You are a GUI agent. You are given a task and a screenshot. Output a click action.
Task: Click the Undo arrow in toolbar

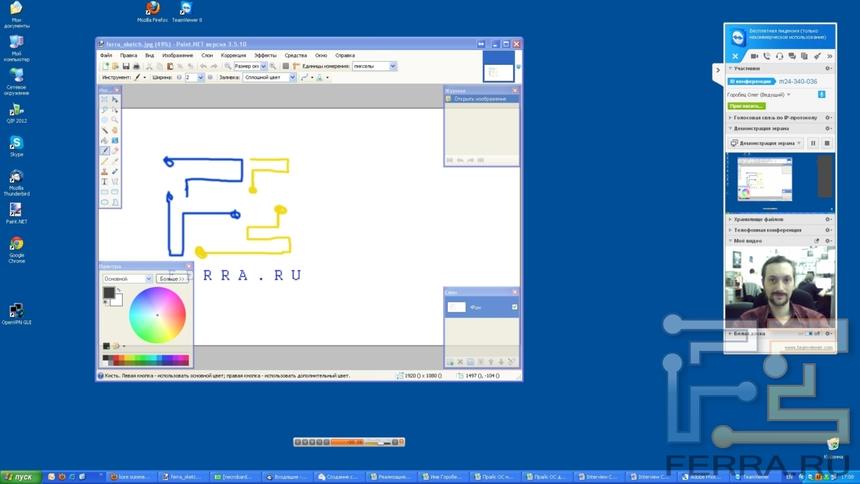coord(202,66)
